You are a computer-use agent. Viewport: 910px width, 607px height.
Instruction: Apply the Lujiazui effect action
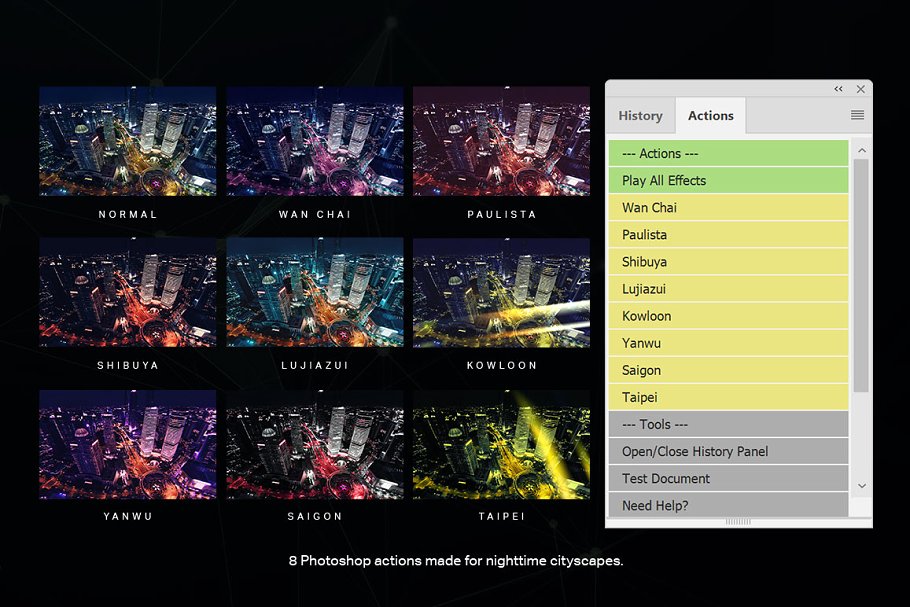pyautogui.click(x=728, y=289)
